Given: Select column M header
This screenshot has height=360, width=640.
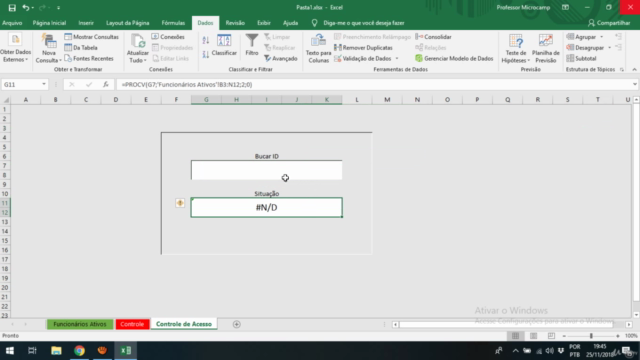Looking at the screenshot, I should click(x=387, y=100).
